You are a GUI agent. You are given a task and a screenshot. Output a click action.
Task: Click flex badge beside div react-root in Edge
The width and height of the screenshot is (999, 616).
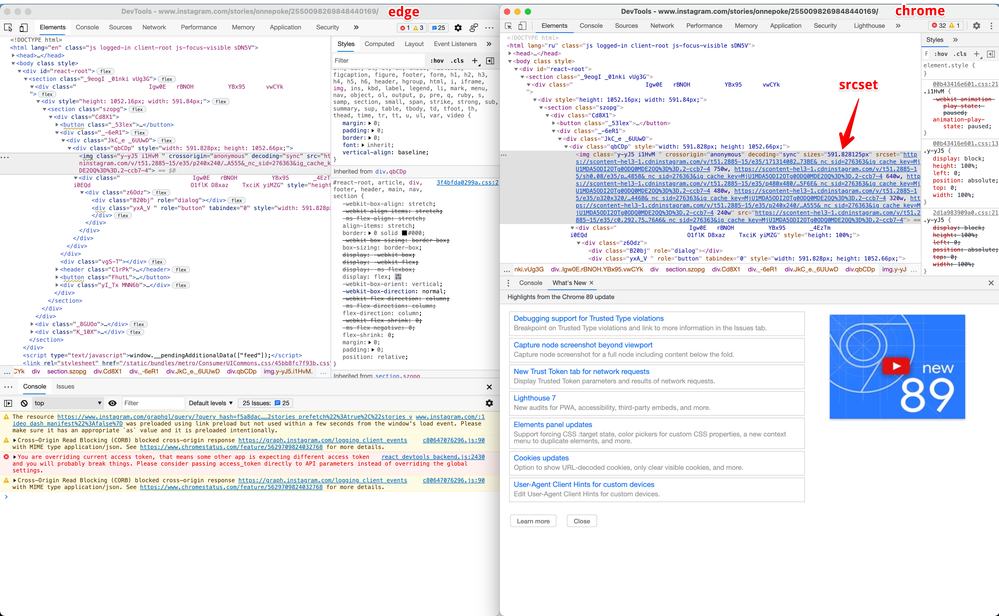(x=105, y=71)
